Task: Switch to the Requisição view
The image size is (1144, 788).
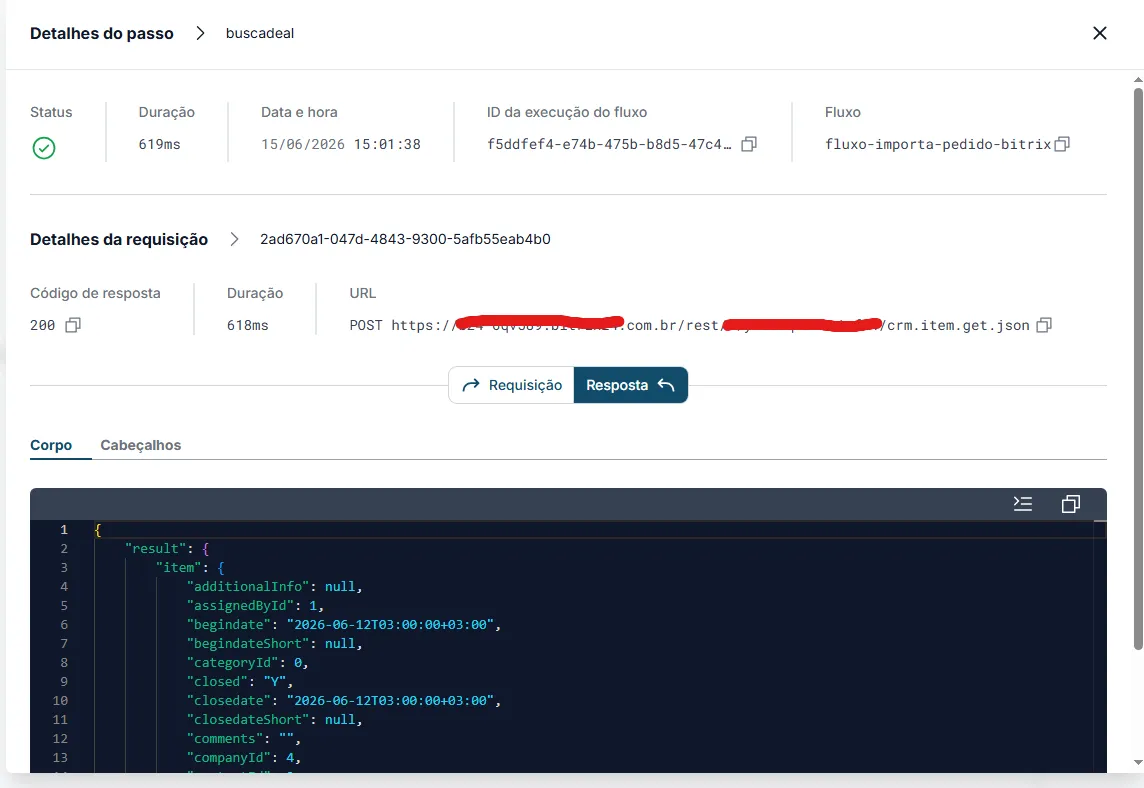Action: 511,385
